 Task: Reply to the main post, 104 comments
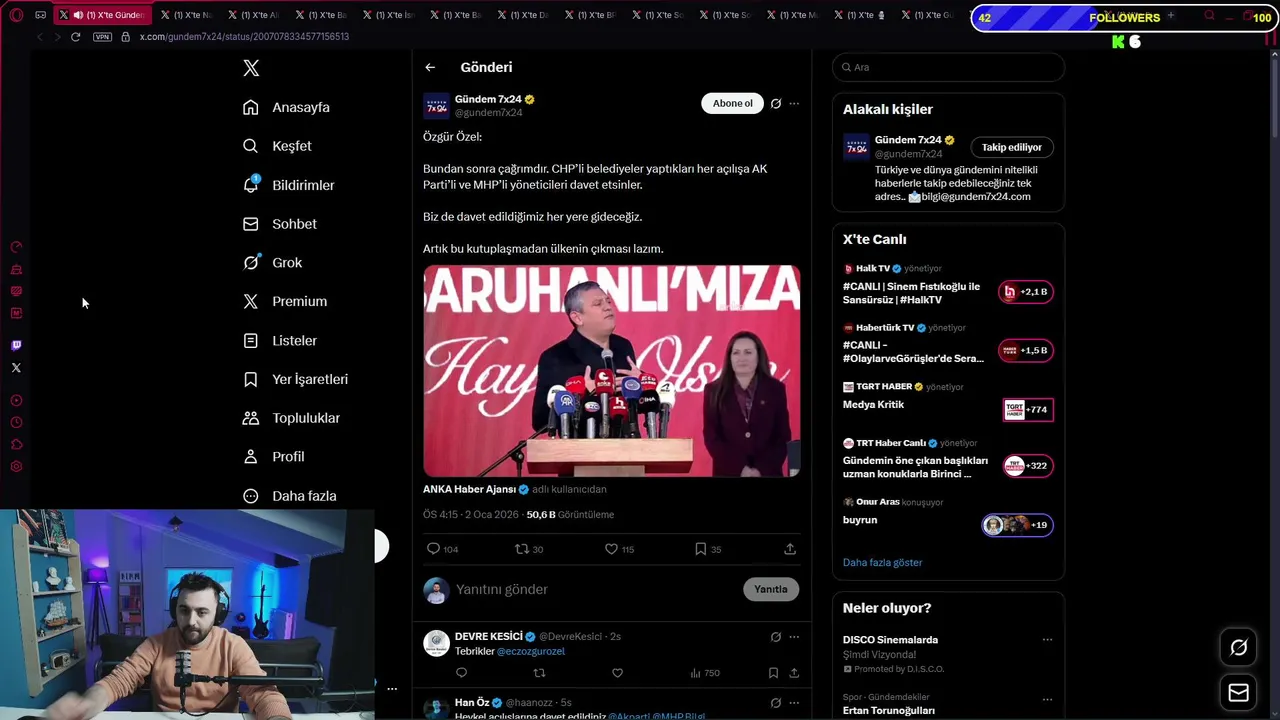click(442, 549)
